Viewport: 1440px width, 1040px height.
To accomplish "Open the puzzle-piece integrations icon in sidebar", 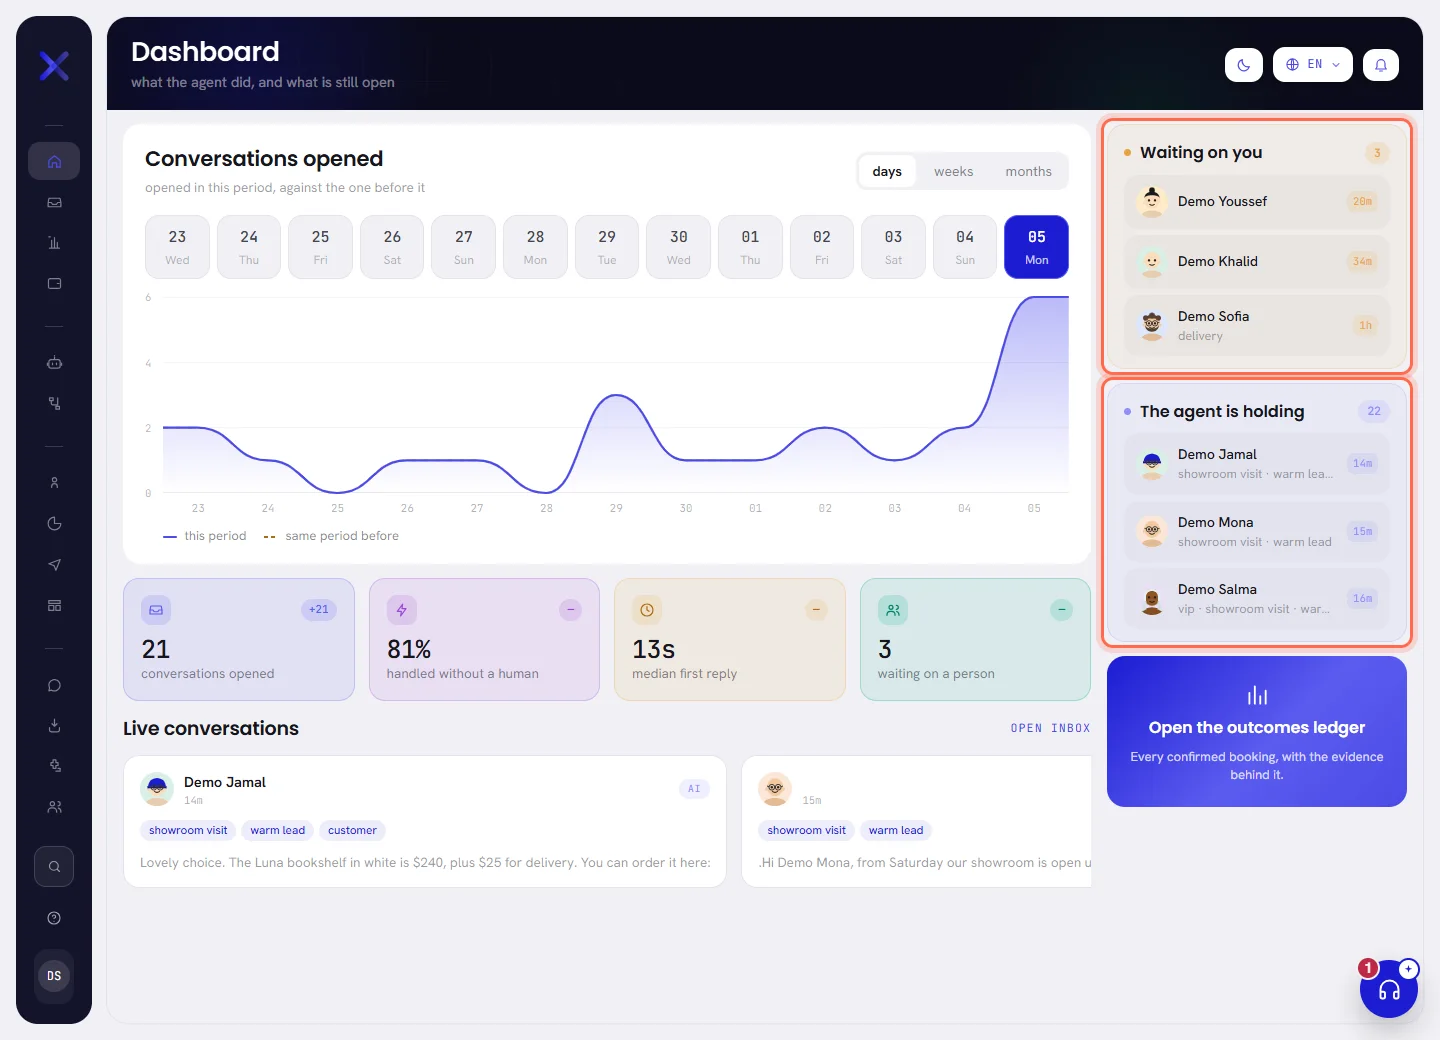I will coord(54,766).
